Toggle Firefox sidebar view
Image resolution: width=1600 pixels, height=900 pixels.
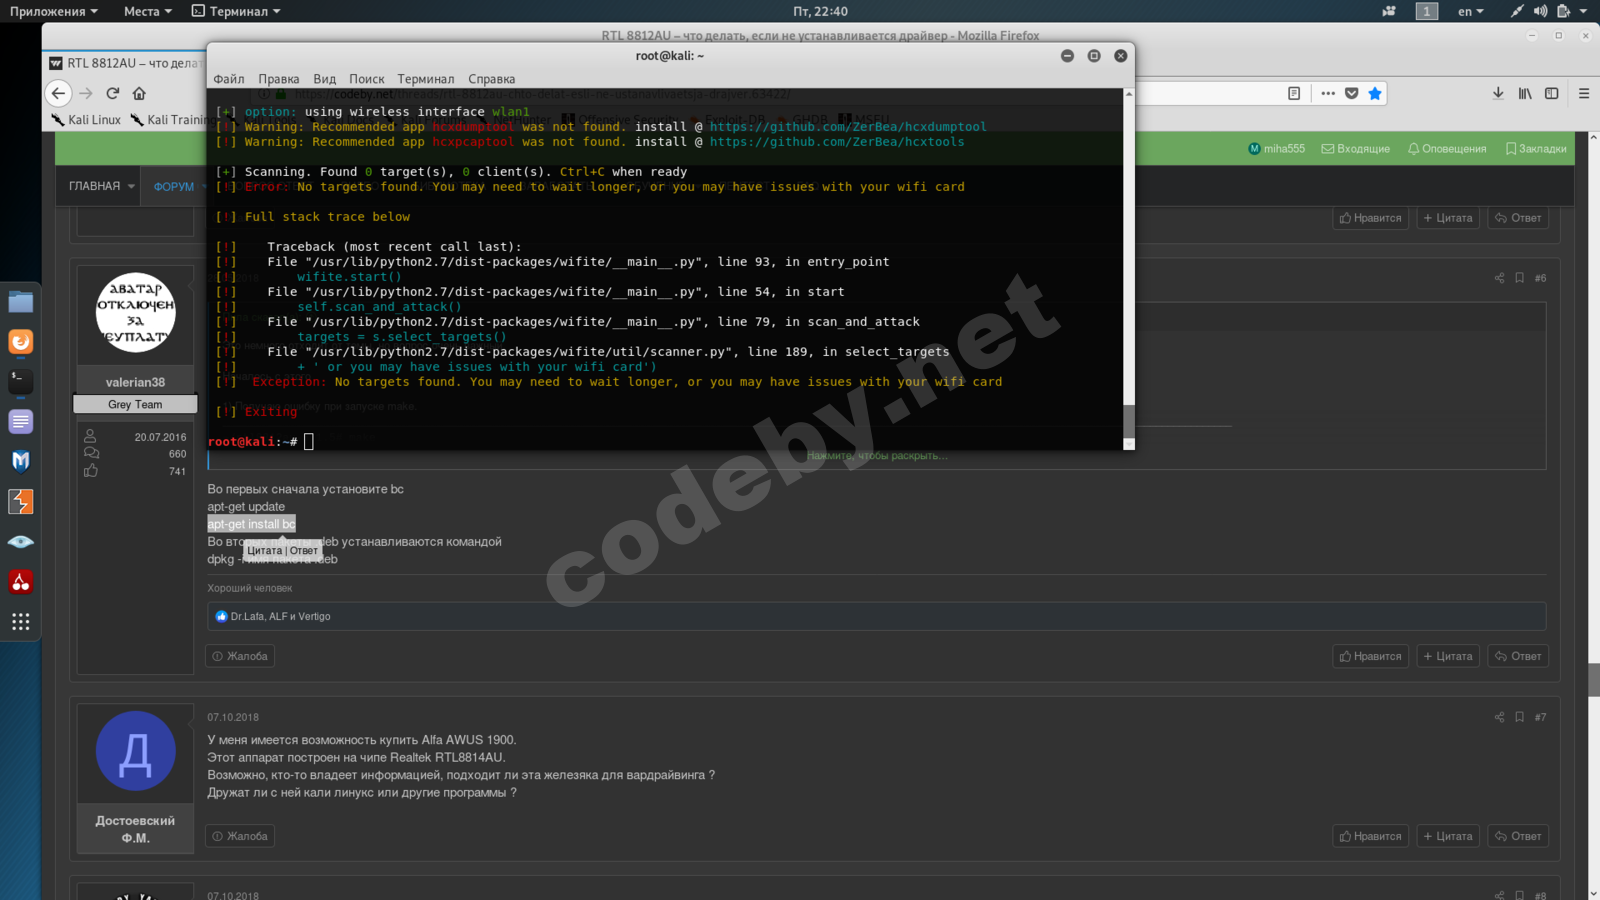point(1551,93)
